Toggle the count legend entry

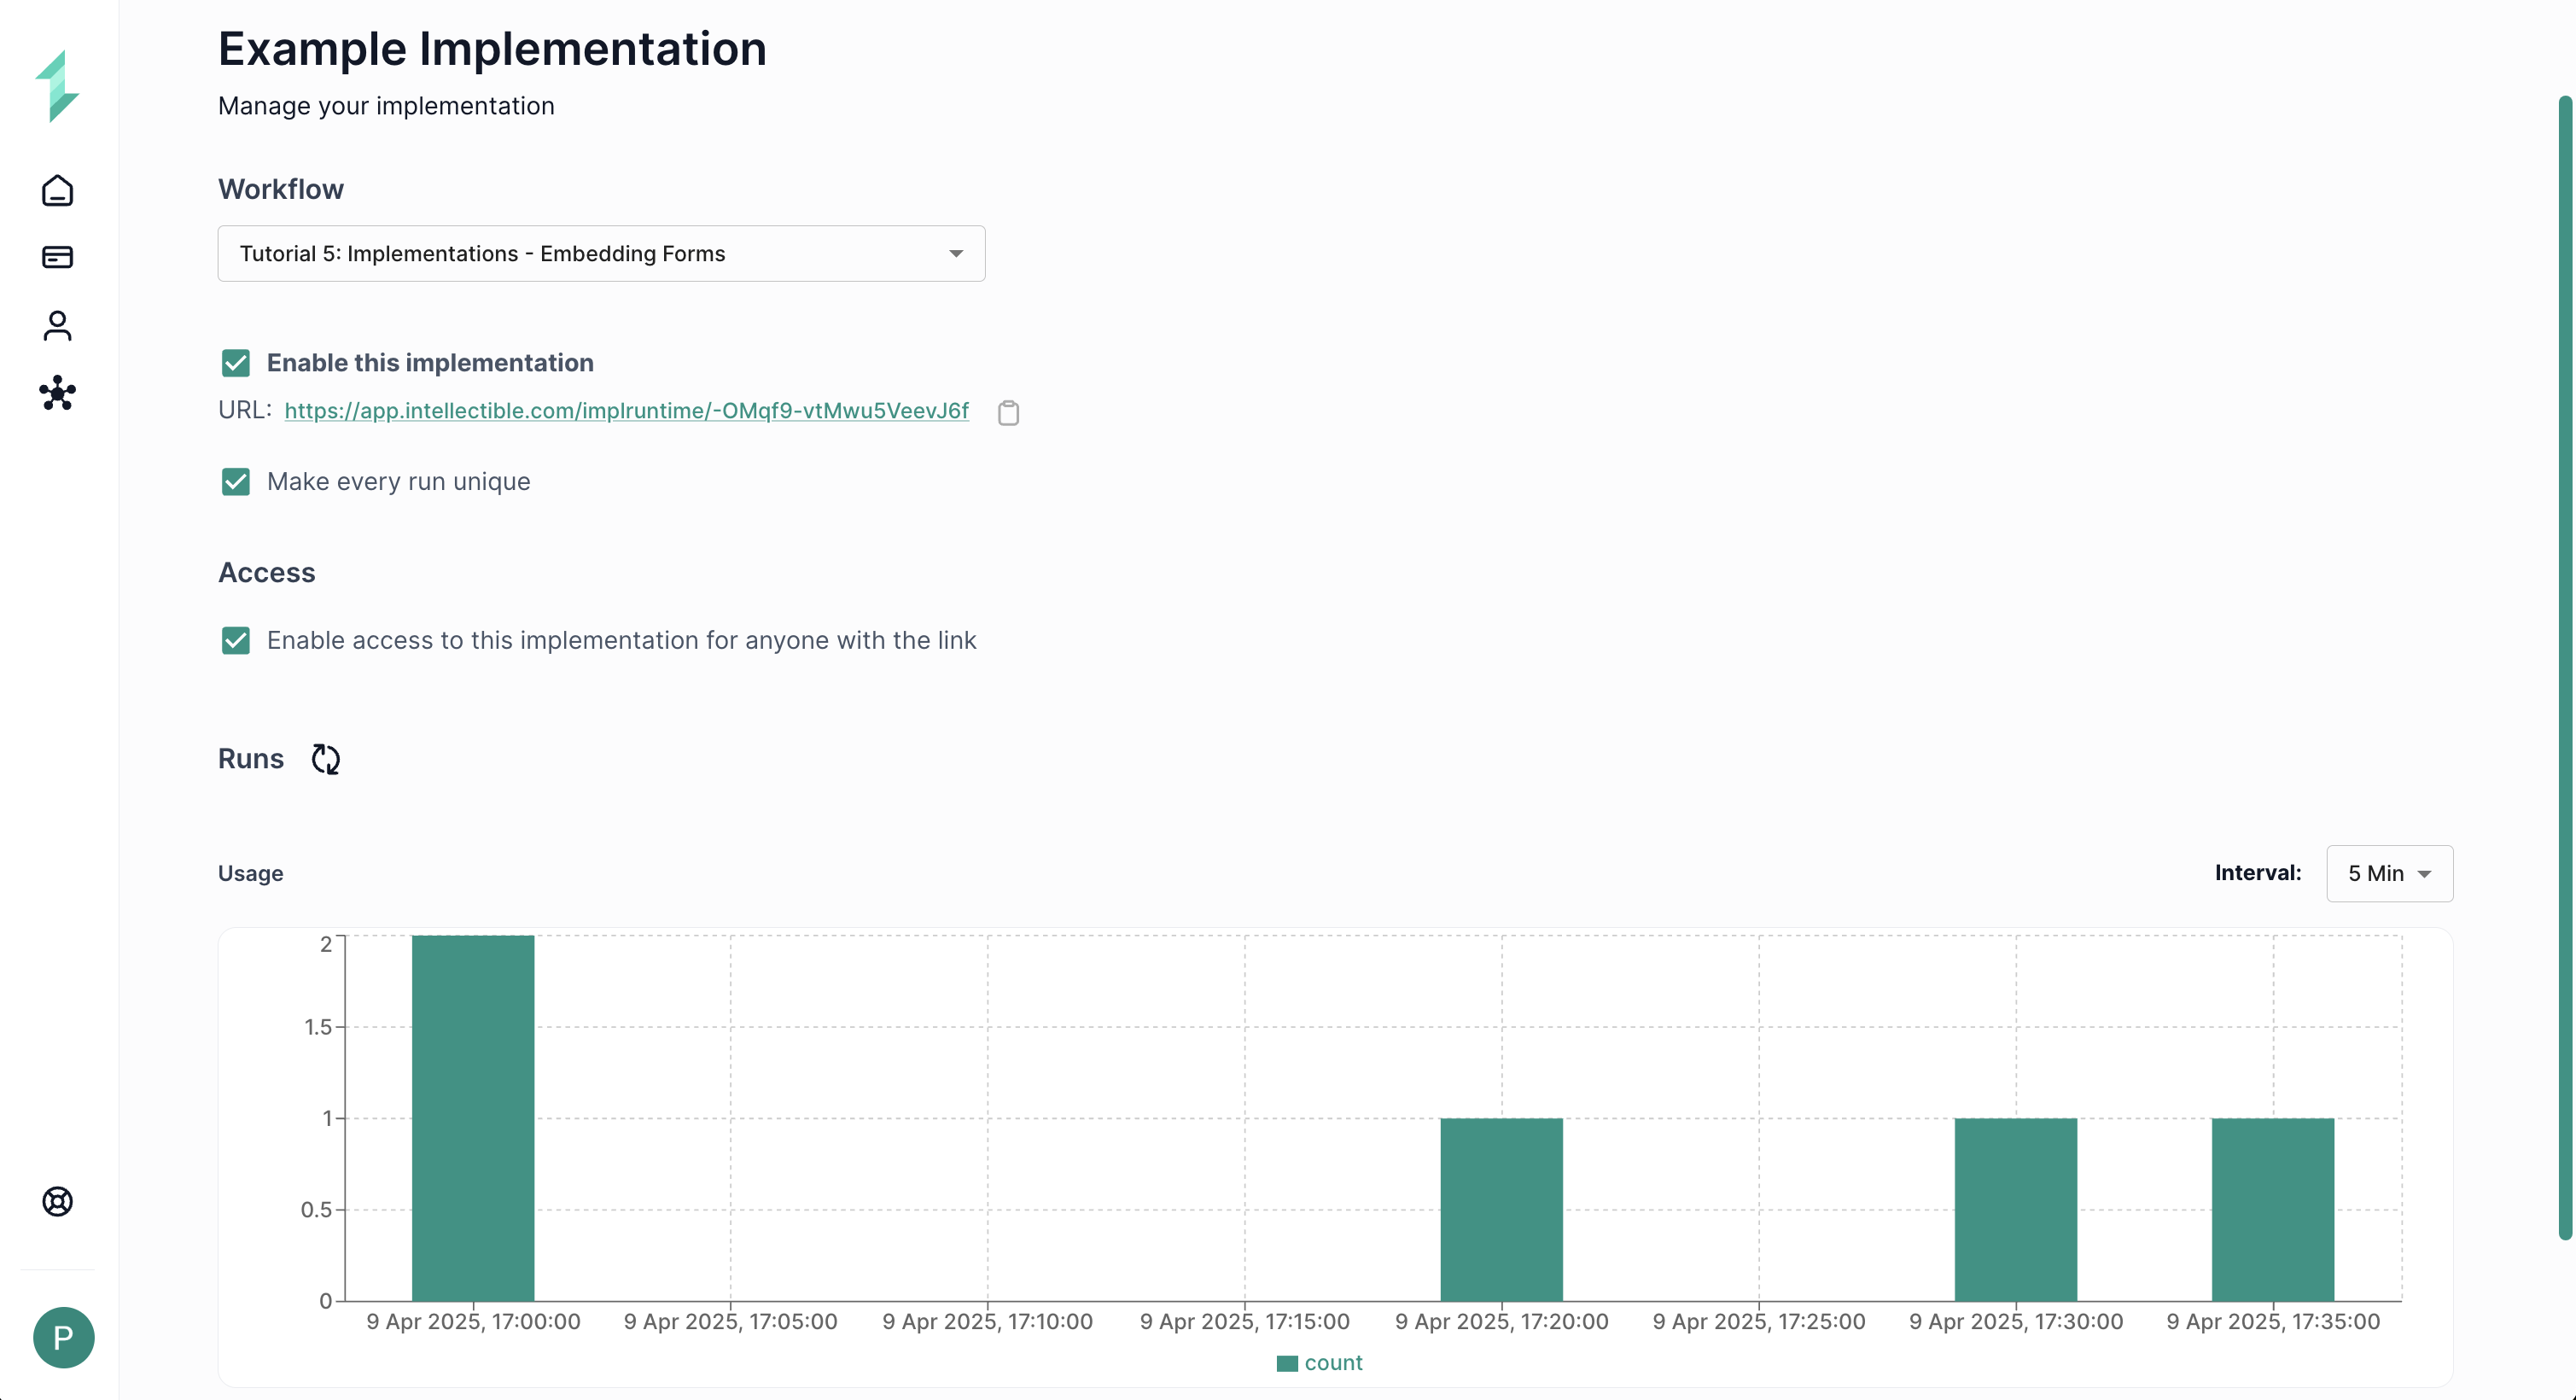(1319, 1363)
